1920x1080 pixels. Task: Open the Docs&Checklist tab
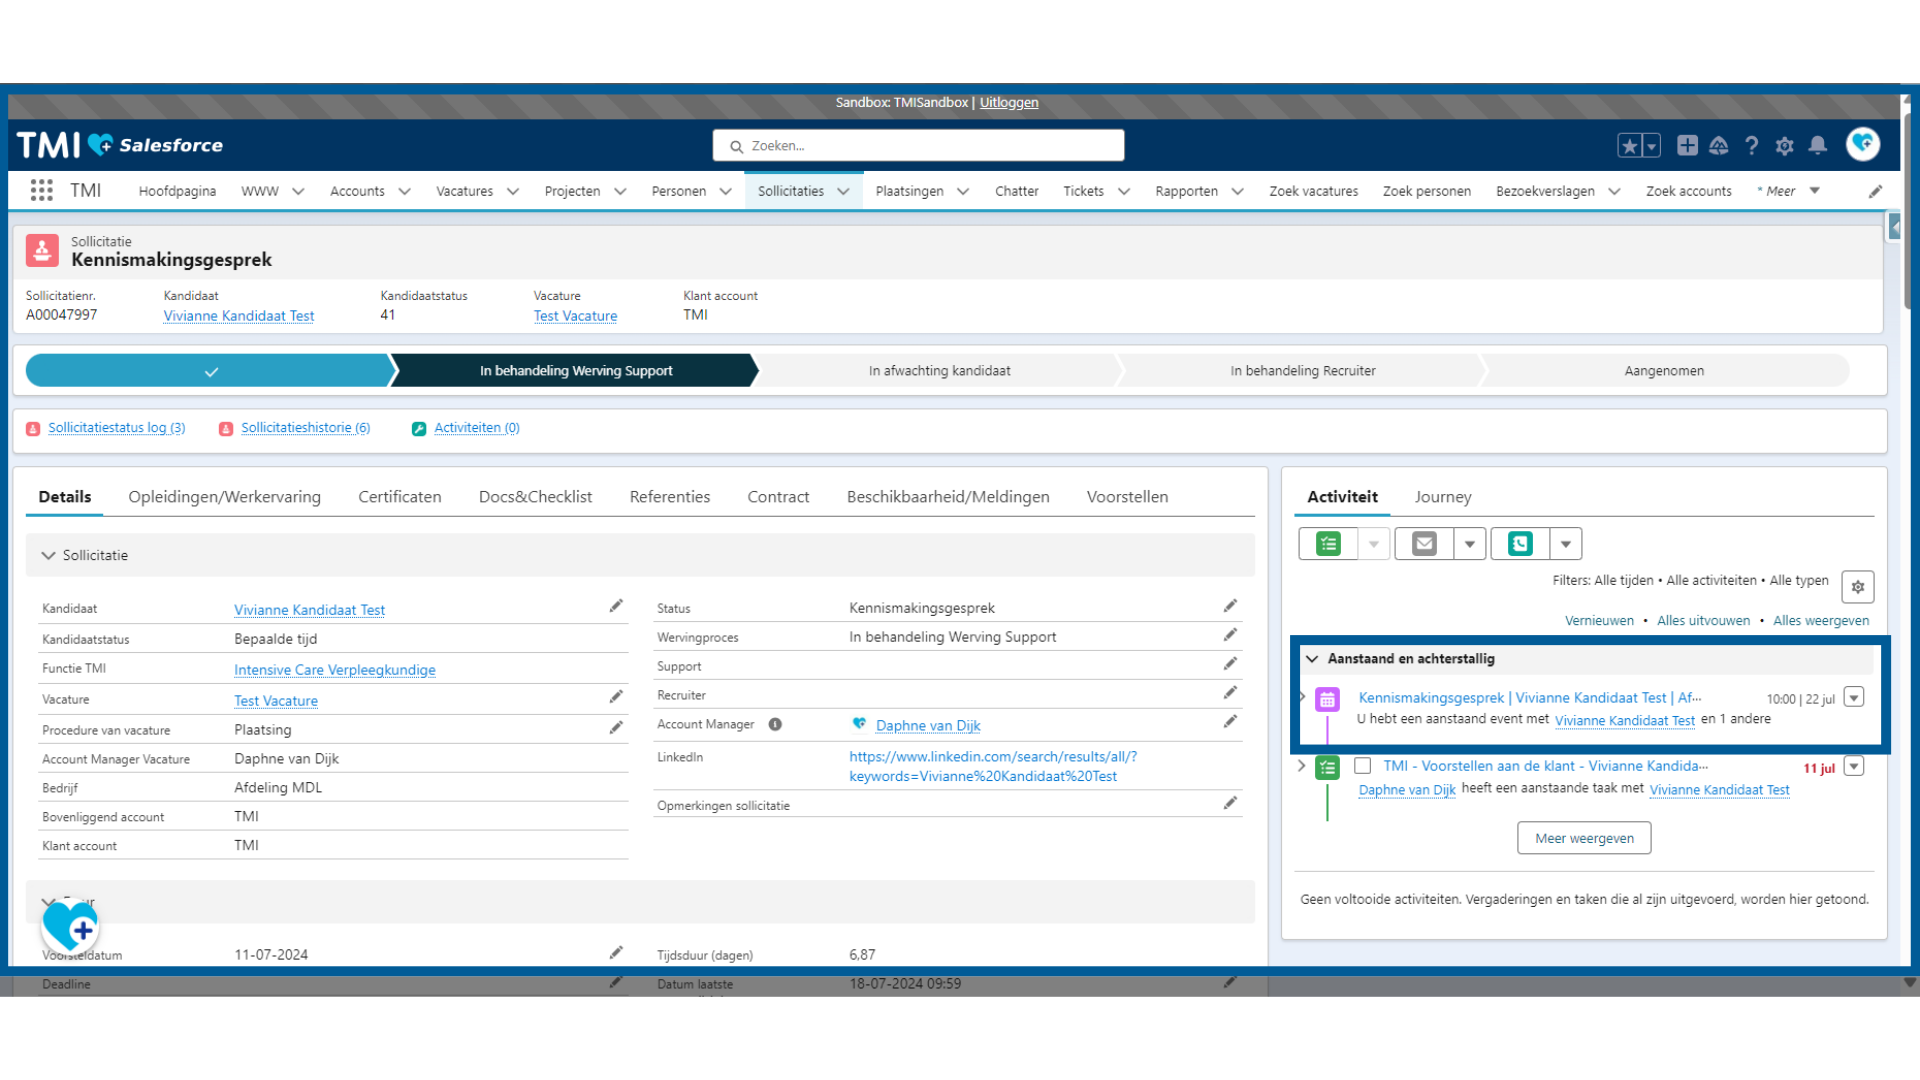point(533,496)
